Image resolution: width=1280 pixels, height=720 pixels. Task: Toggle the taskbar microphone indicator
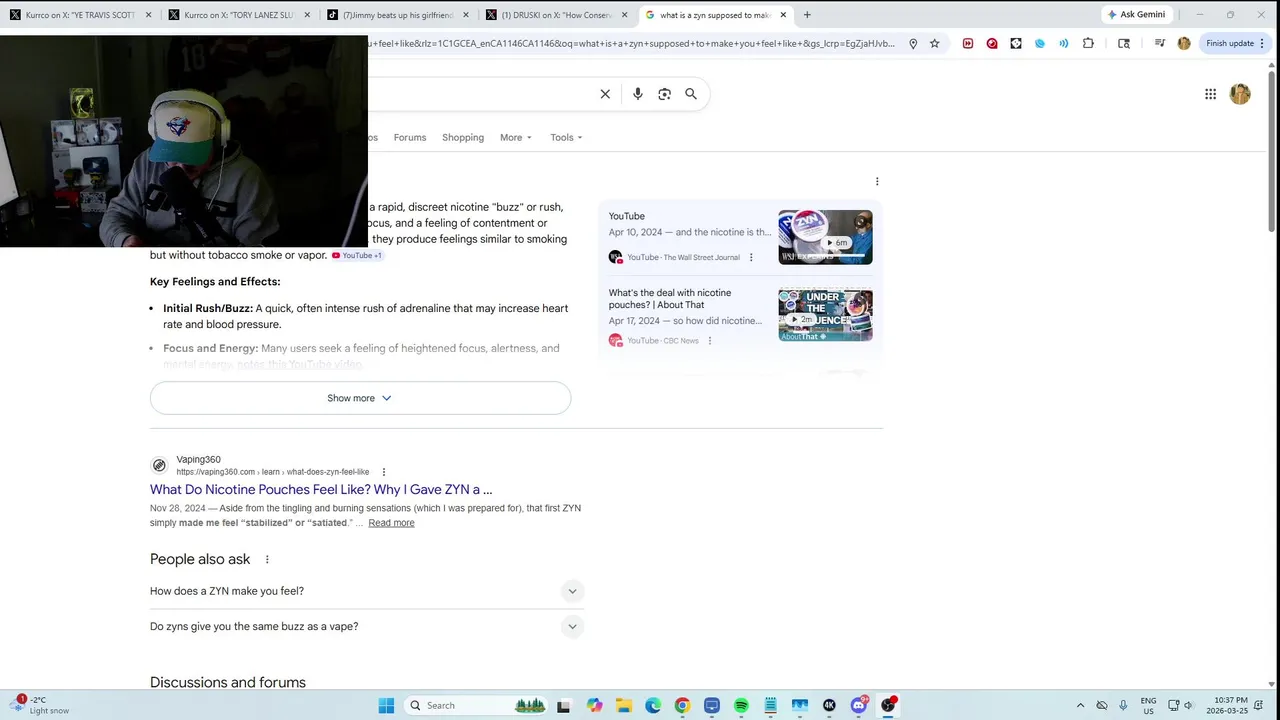coord(1123,706)
